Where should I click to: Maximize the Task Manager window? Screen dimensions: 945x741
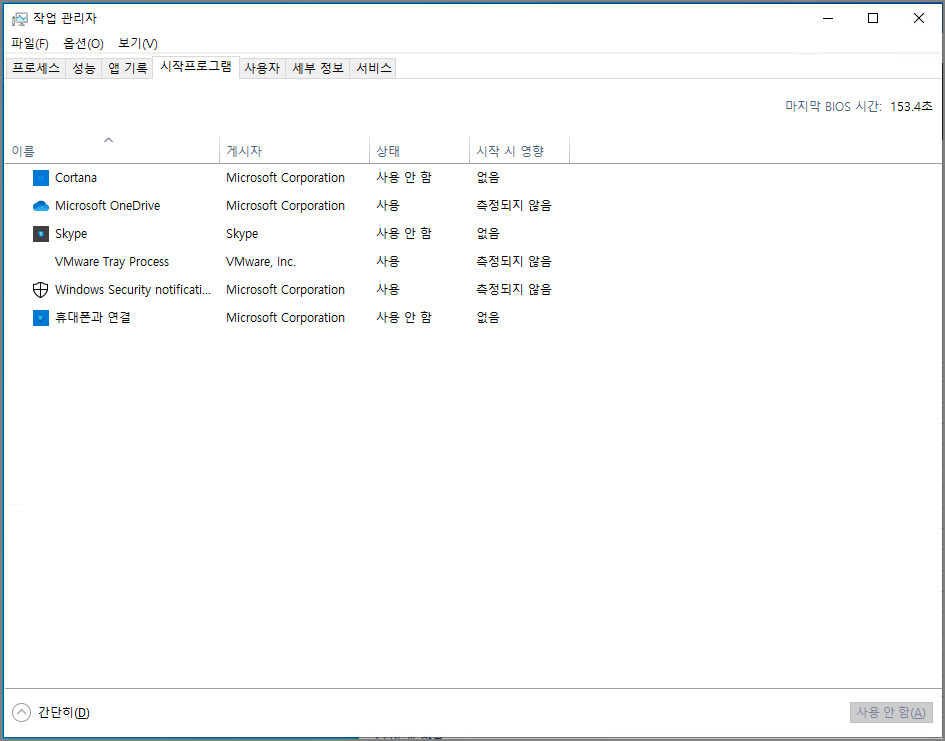click(x=873, y=19)
